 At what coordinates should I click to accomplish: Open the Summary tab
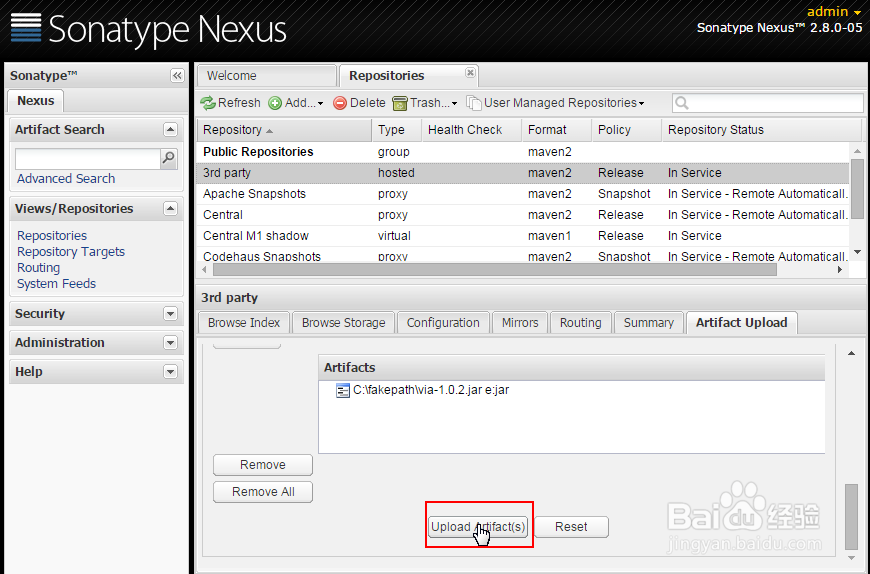tap(648, 323)
